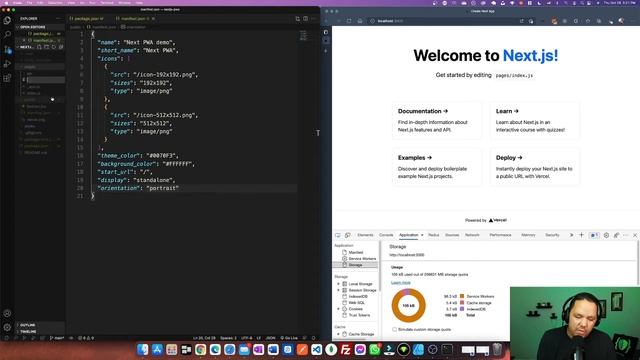Screen dimensions: 640x360
Task: Open the Deploy card link
Action: click(534, 167)
